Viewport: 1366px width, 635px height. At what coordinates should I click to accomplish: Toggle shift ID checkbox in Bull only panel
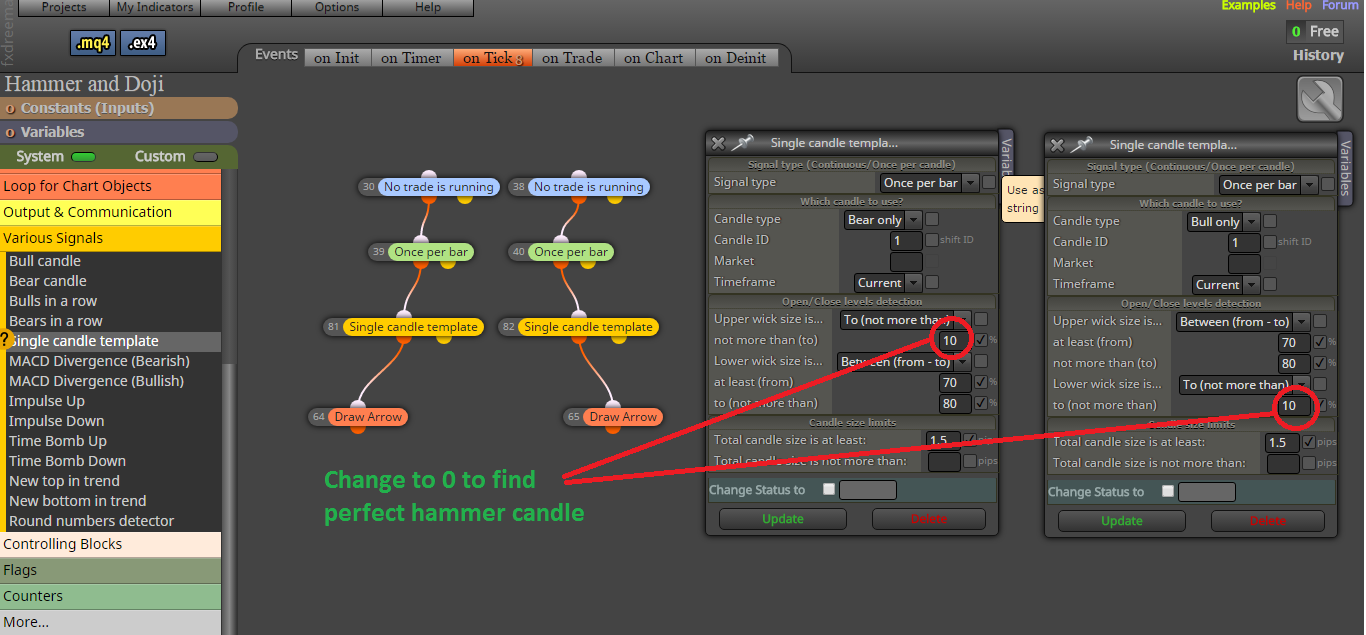1271,242
